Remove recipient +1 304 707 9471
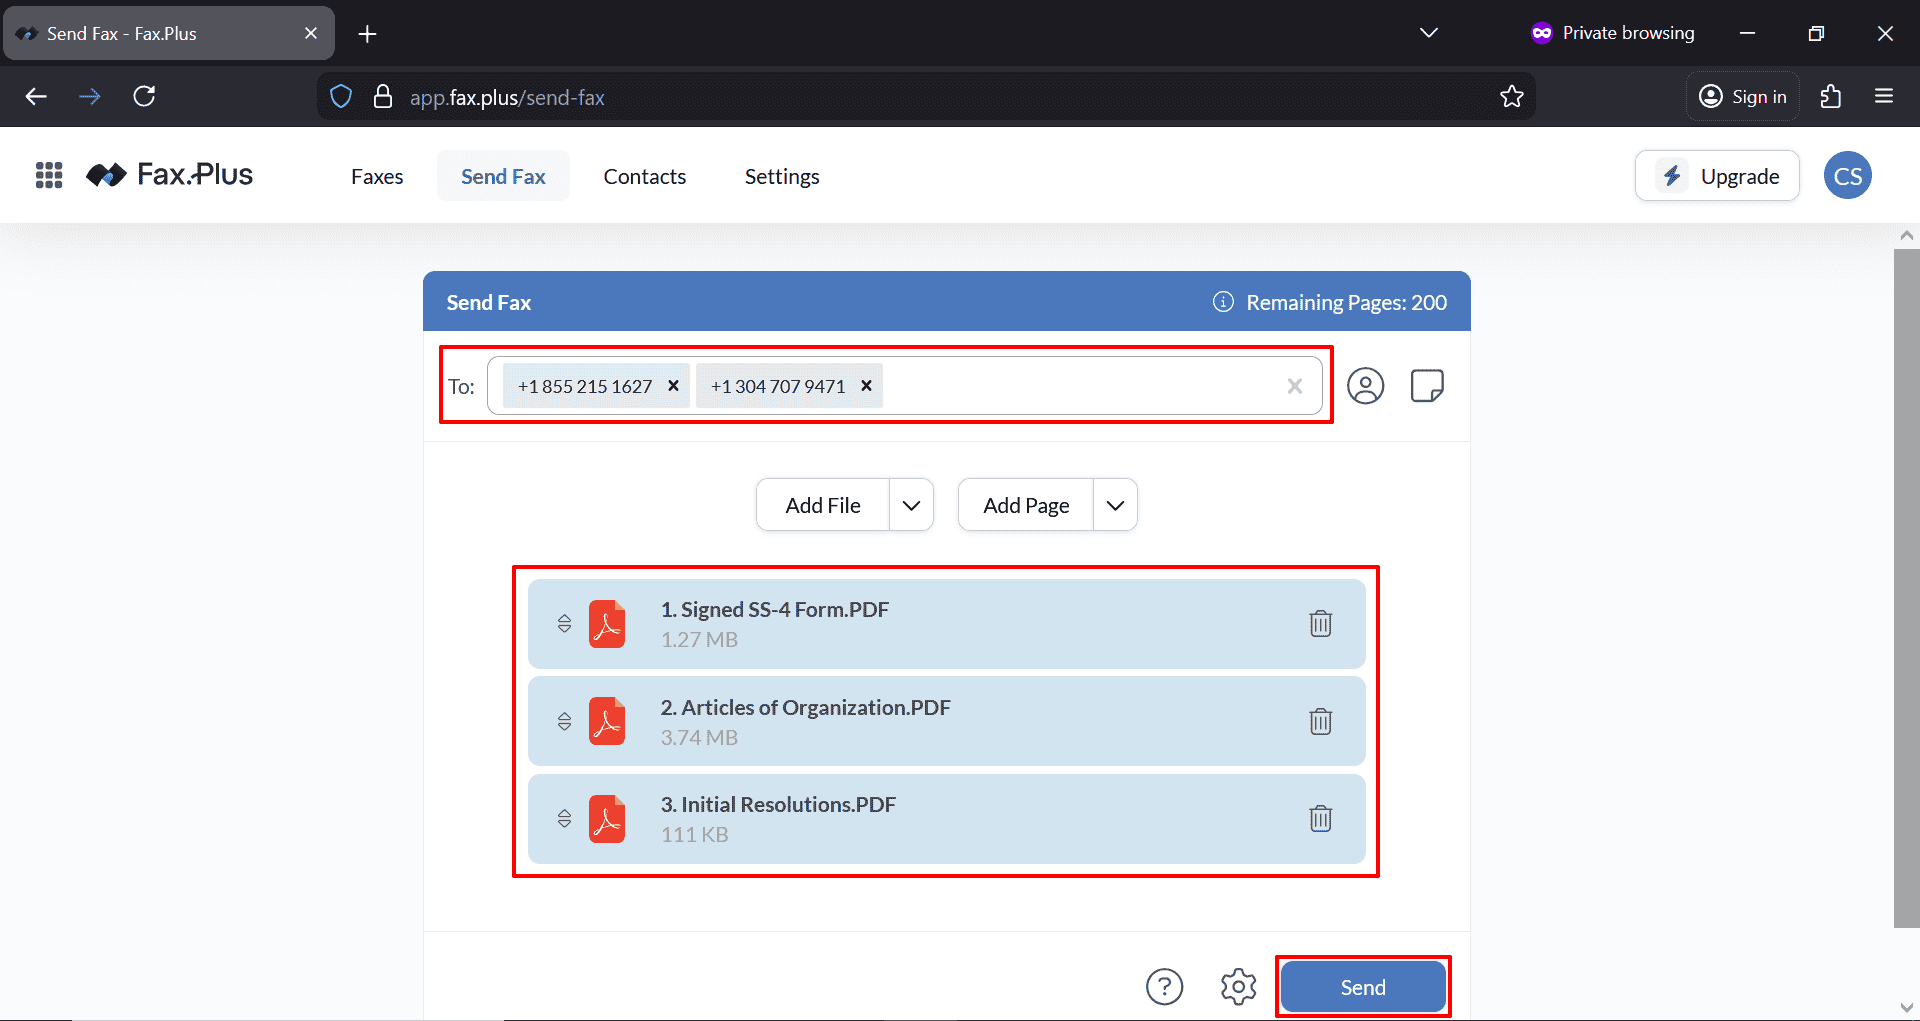Screen dimensions: 1920x1021 (x=866, y=386)
